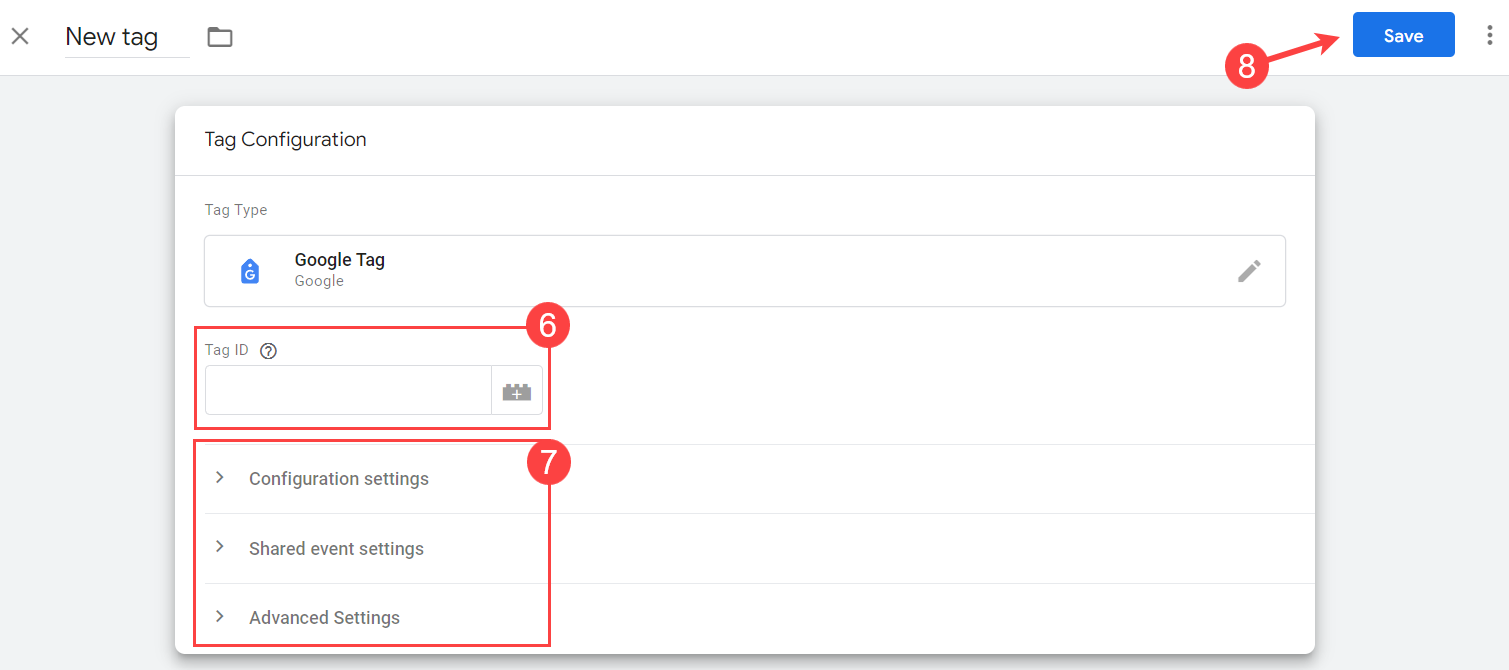Expand Shared event settings chevron arrow
Viewport: 1509px width, 670px height.
(x=220, y=548)
